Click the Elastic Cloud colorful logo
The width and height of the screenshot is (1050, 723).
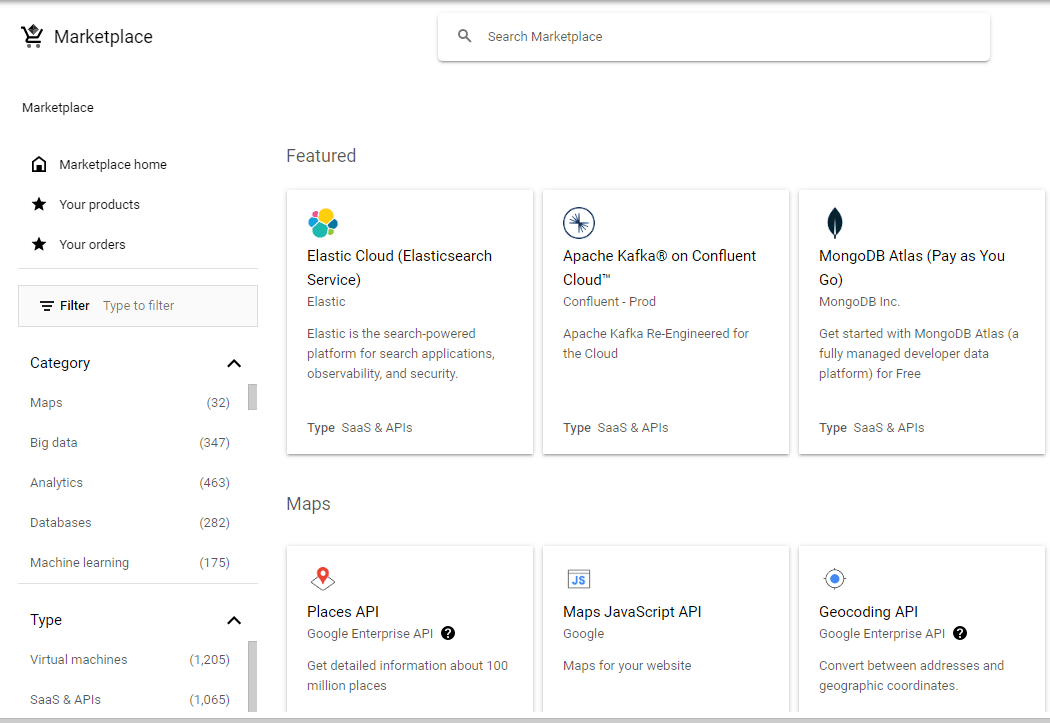(323, 223)
